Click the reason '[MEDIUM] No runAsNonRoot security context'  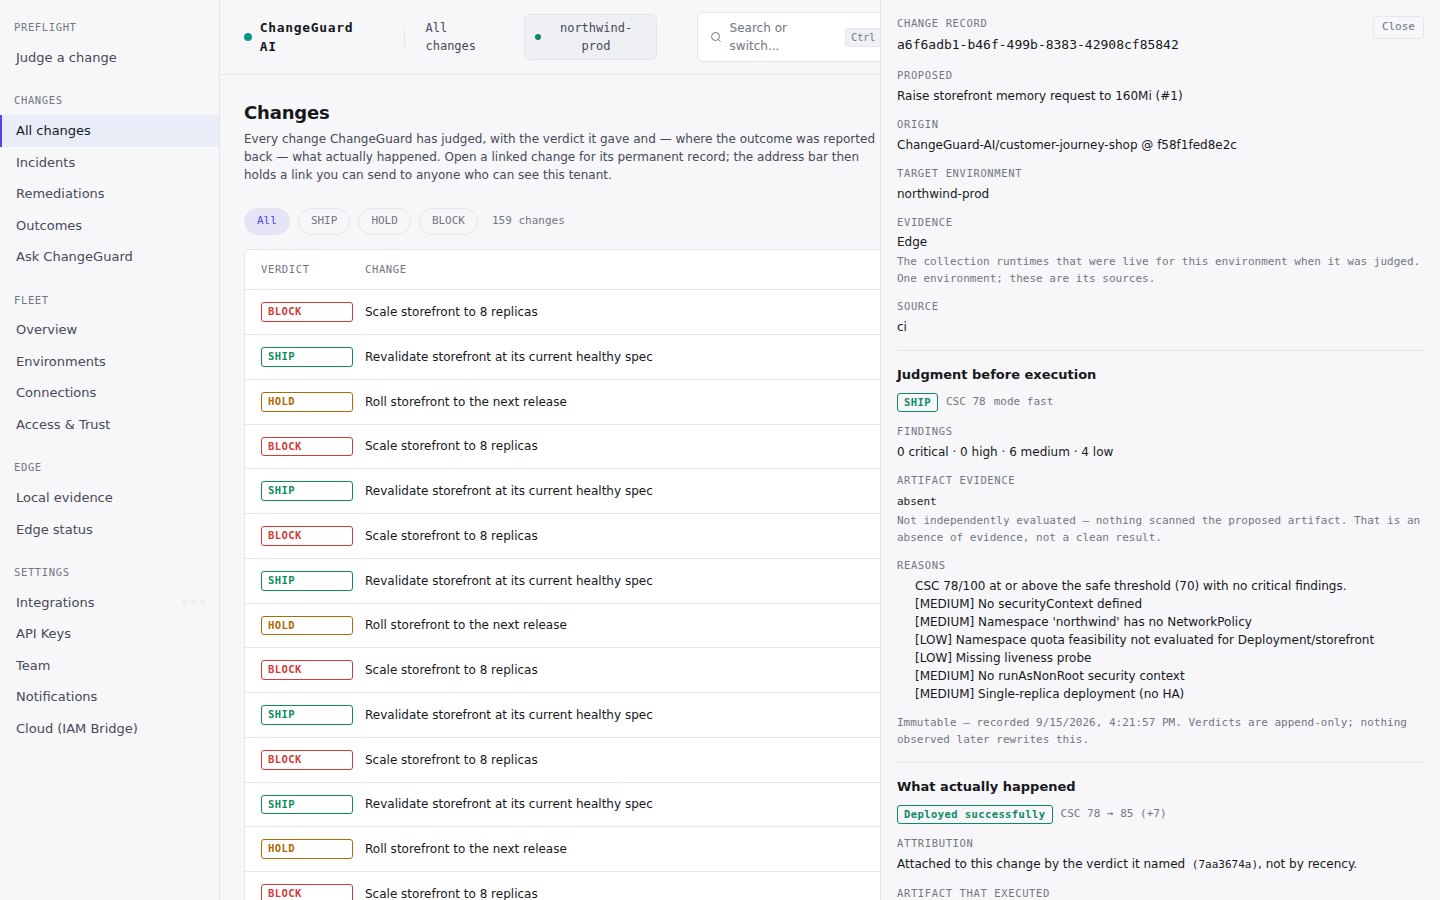pyautogui.click(x=1050, y=676)
